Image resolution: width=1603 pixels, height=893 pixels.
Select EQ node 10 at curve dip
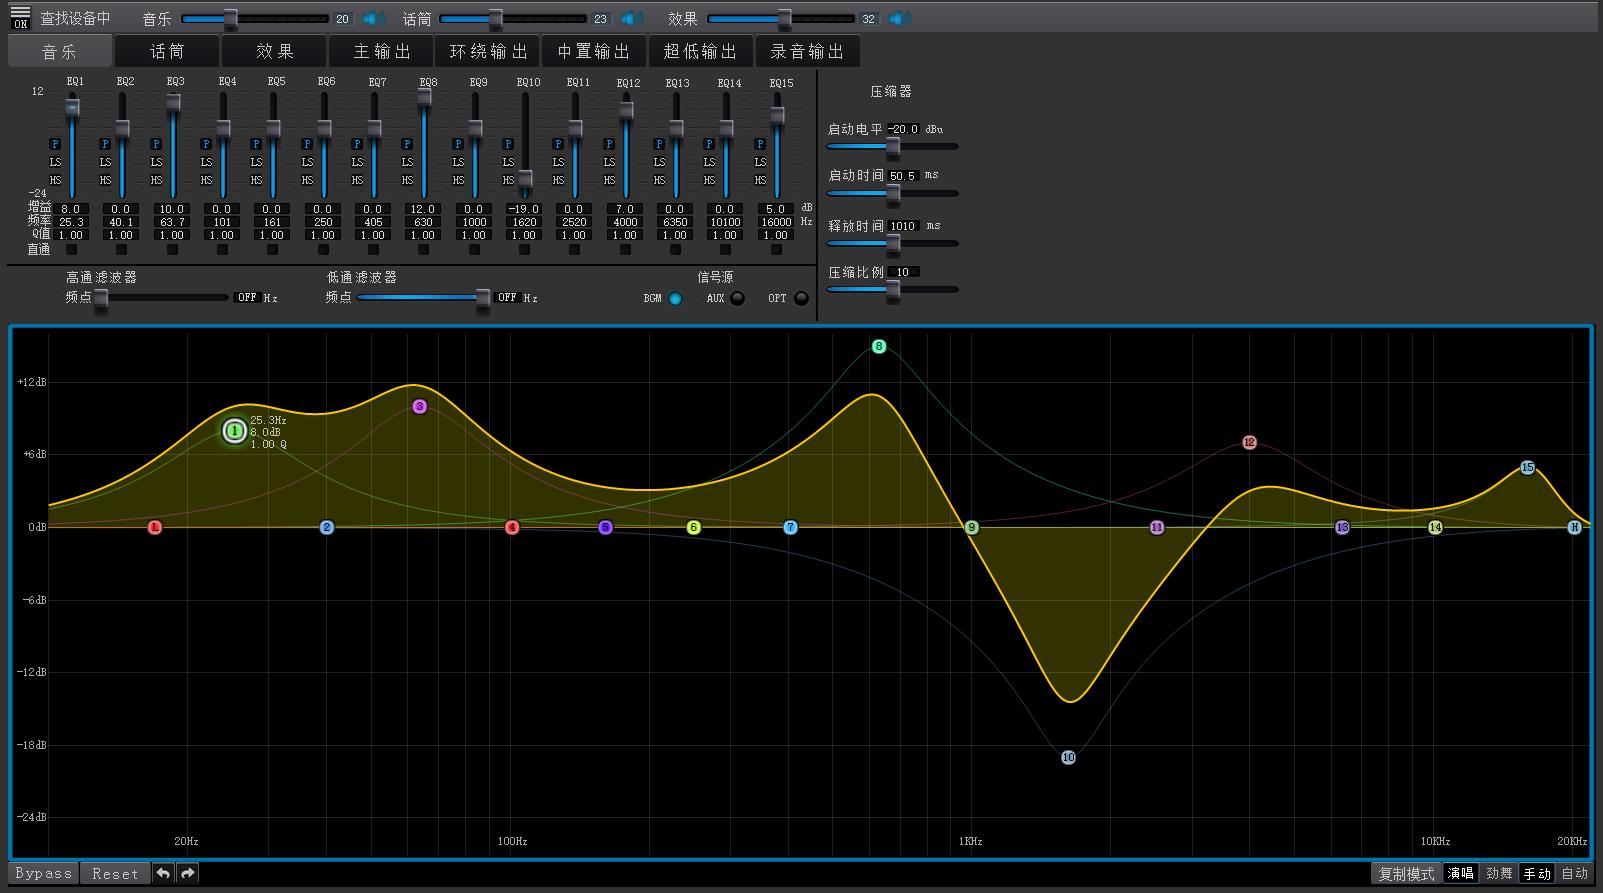click(1068, 758)
